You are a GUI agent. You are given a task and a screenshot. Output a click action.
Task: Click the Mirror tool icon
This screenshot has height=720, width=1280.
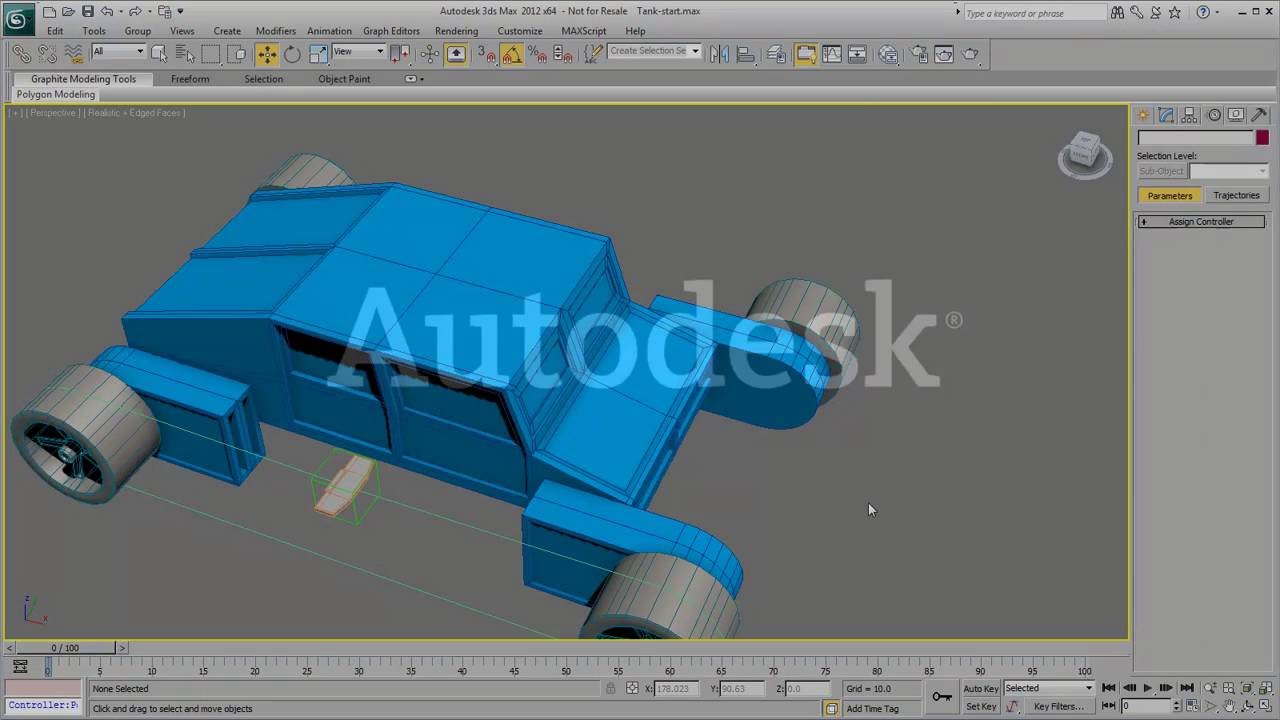click(x=719, y=54)
